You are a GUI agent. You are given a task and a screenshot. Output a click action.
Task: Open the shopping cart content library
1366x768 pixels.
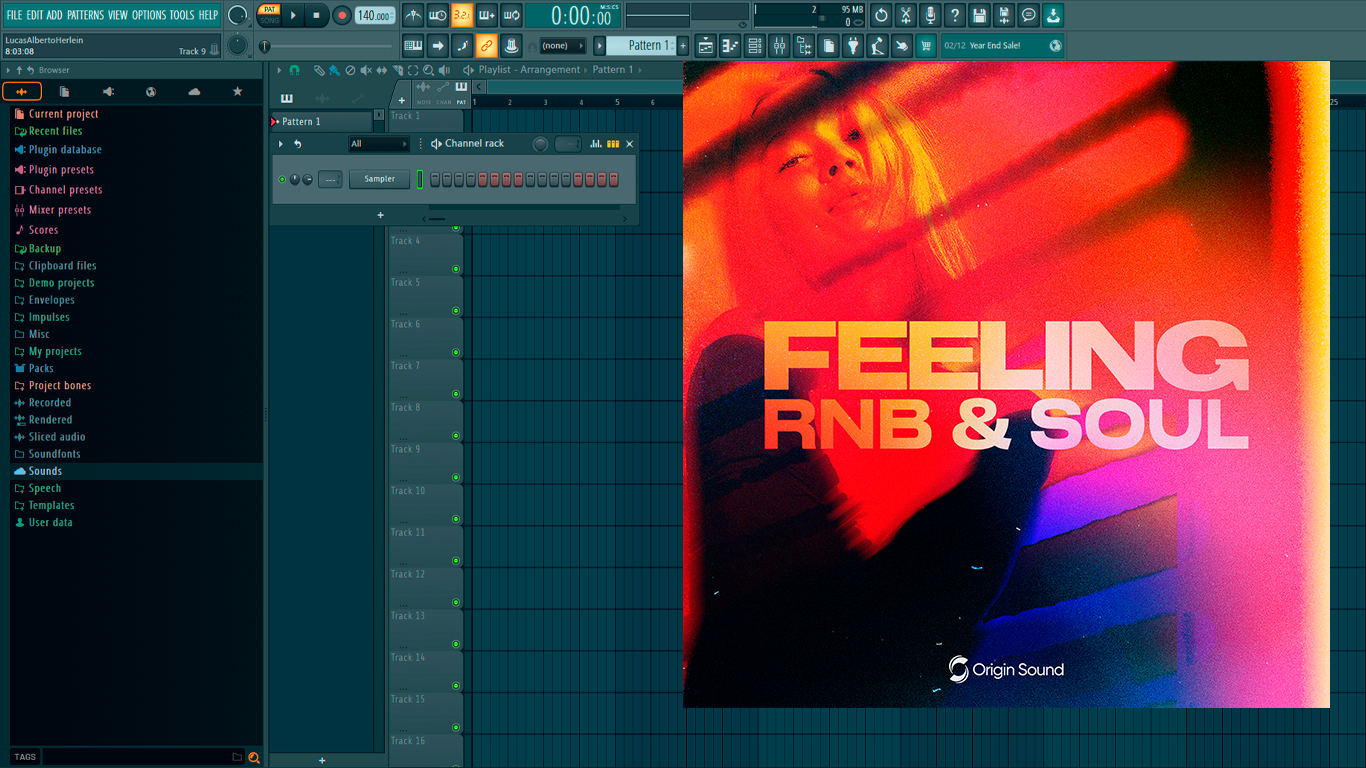tap(926, 45)
